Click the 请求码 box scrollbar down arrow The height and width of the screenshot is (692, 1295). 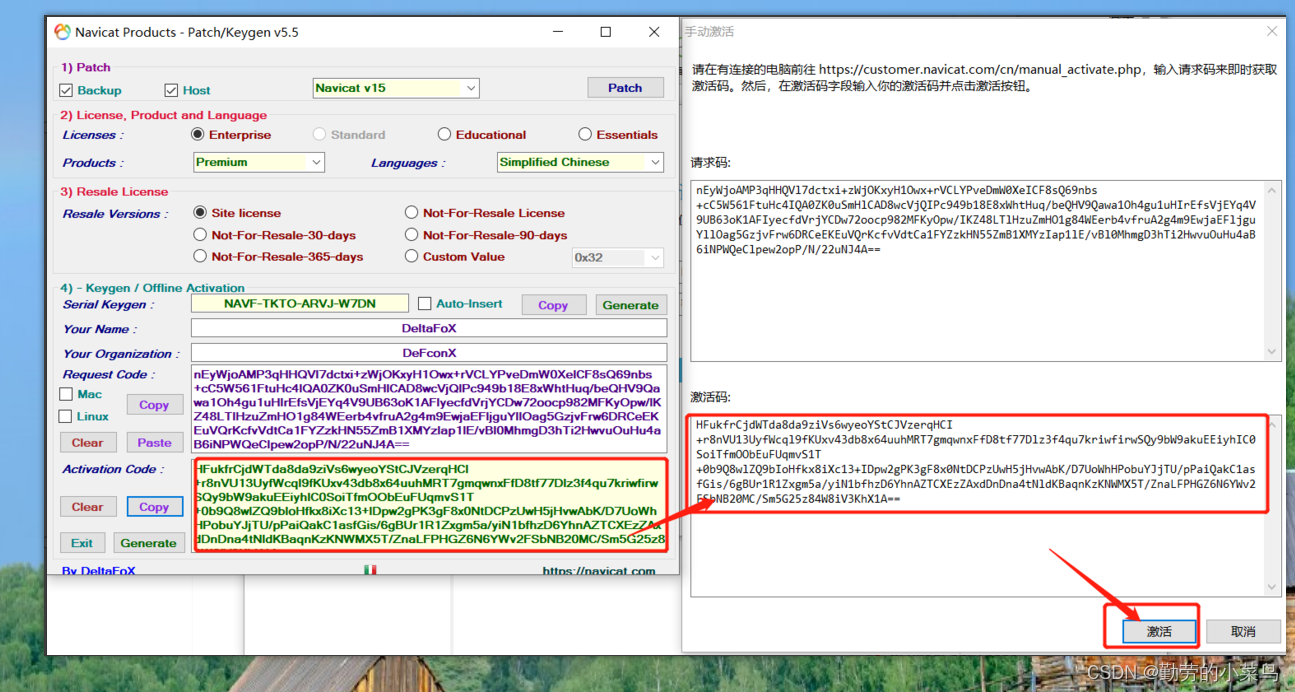pyautogui.click(x=1272, y=352)
